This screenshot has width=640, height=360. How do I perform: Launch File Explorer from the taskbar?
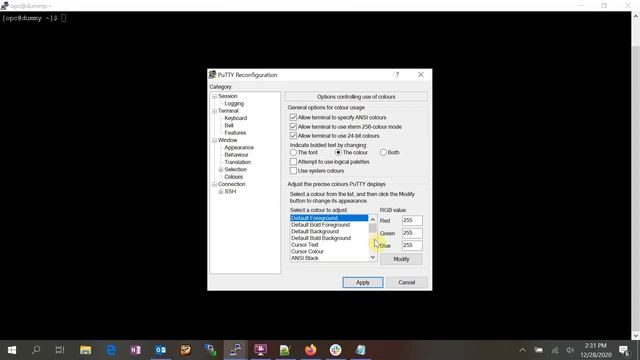pyautogui.click(x=85, y=350)
